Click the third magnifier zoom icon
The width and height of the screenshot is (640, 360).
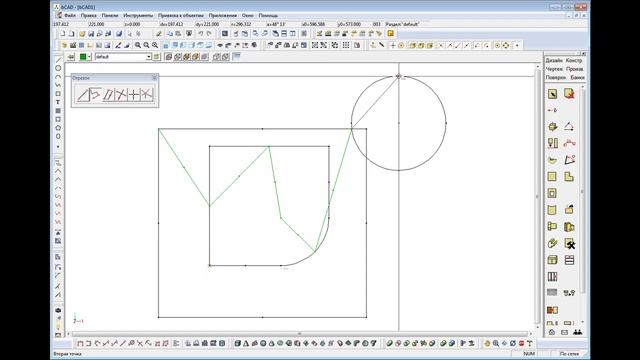click(x=155, y=45)
